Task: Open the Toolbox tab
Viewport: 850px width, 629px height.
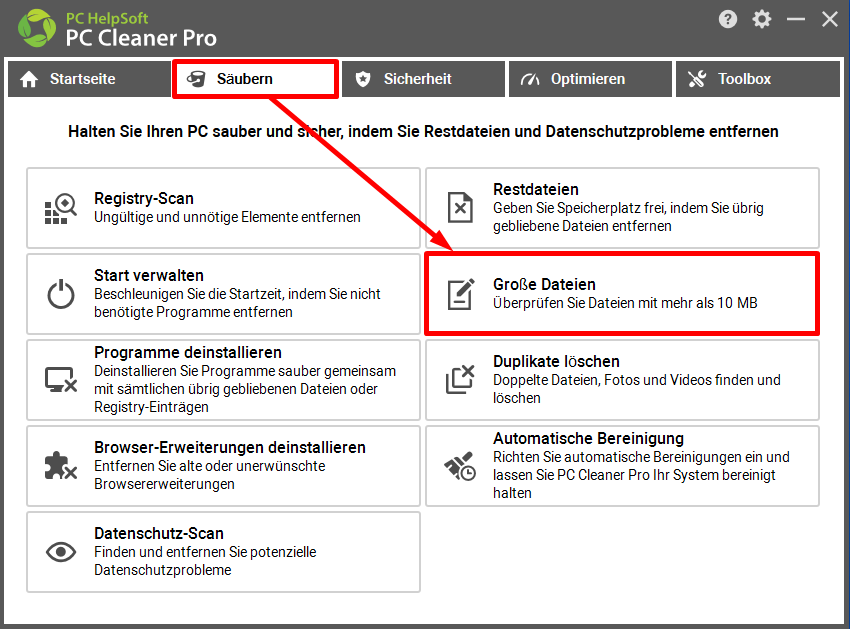Action: [x=757, y=79]
